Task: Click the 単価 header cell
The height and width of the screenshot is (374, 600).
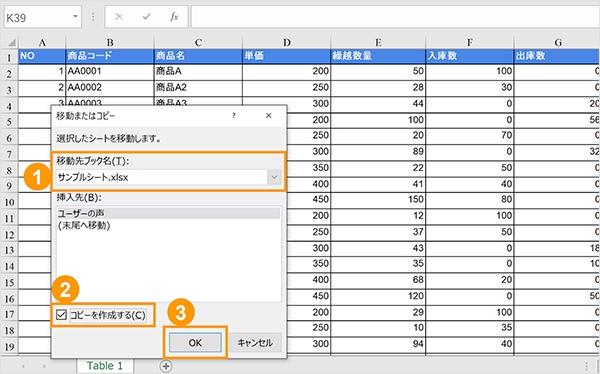Action: 287,56
